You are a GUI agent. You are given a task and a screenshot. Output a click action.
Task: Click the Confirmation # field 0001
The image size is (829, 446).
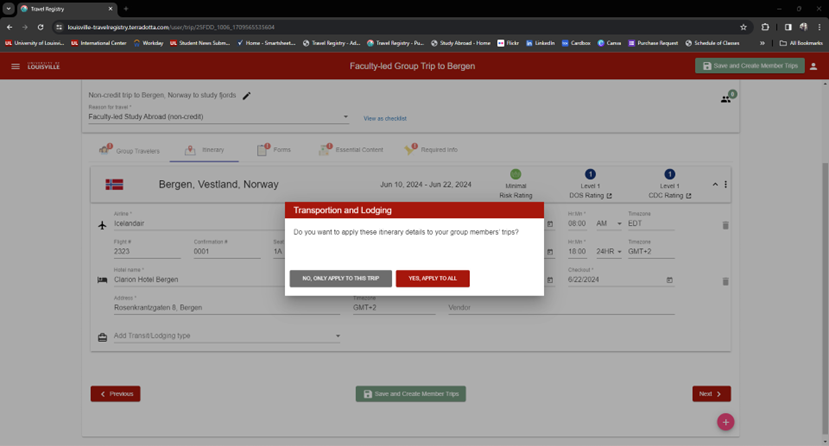pyautogui.click(x=227, y=252)
